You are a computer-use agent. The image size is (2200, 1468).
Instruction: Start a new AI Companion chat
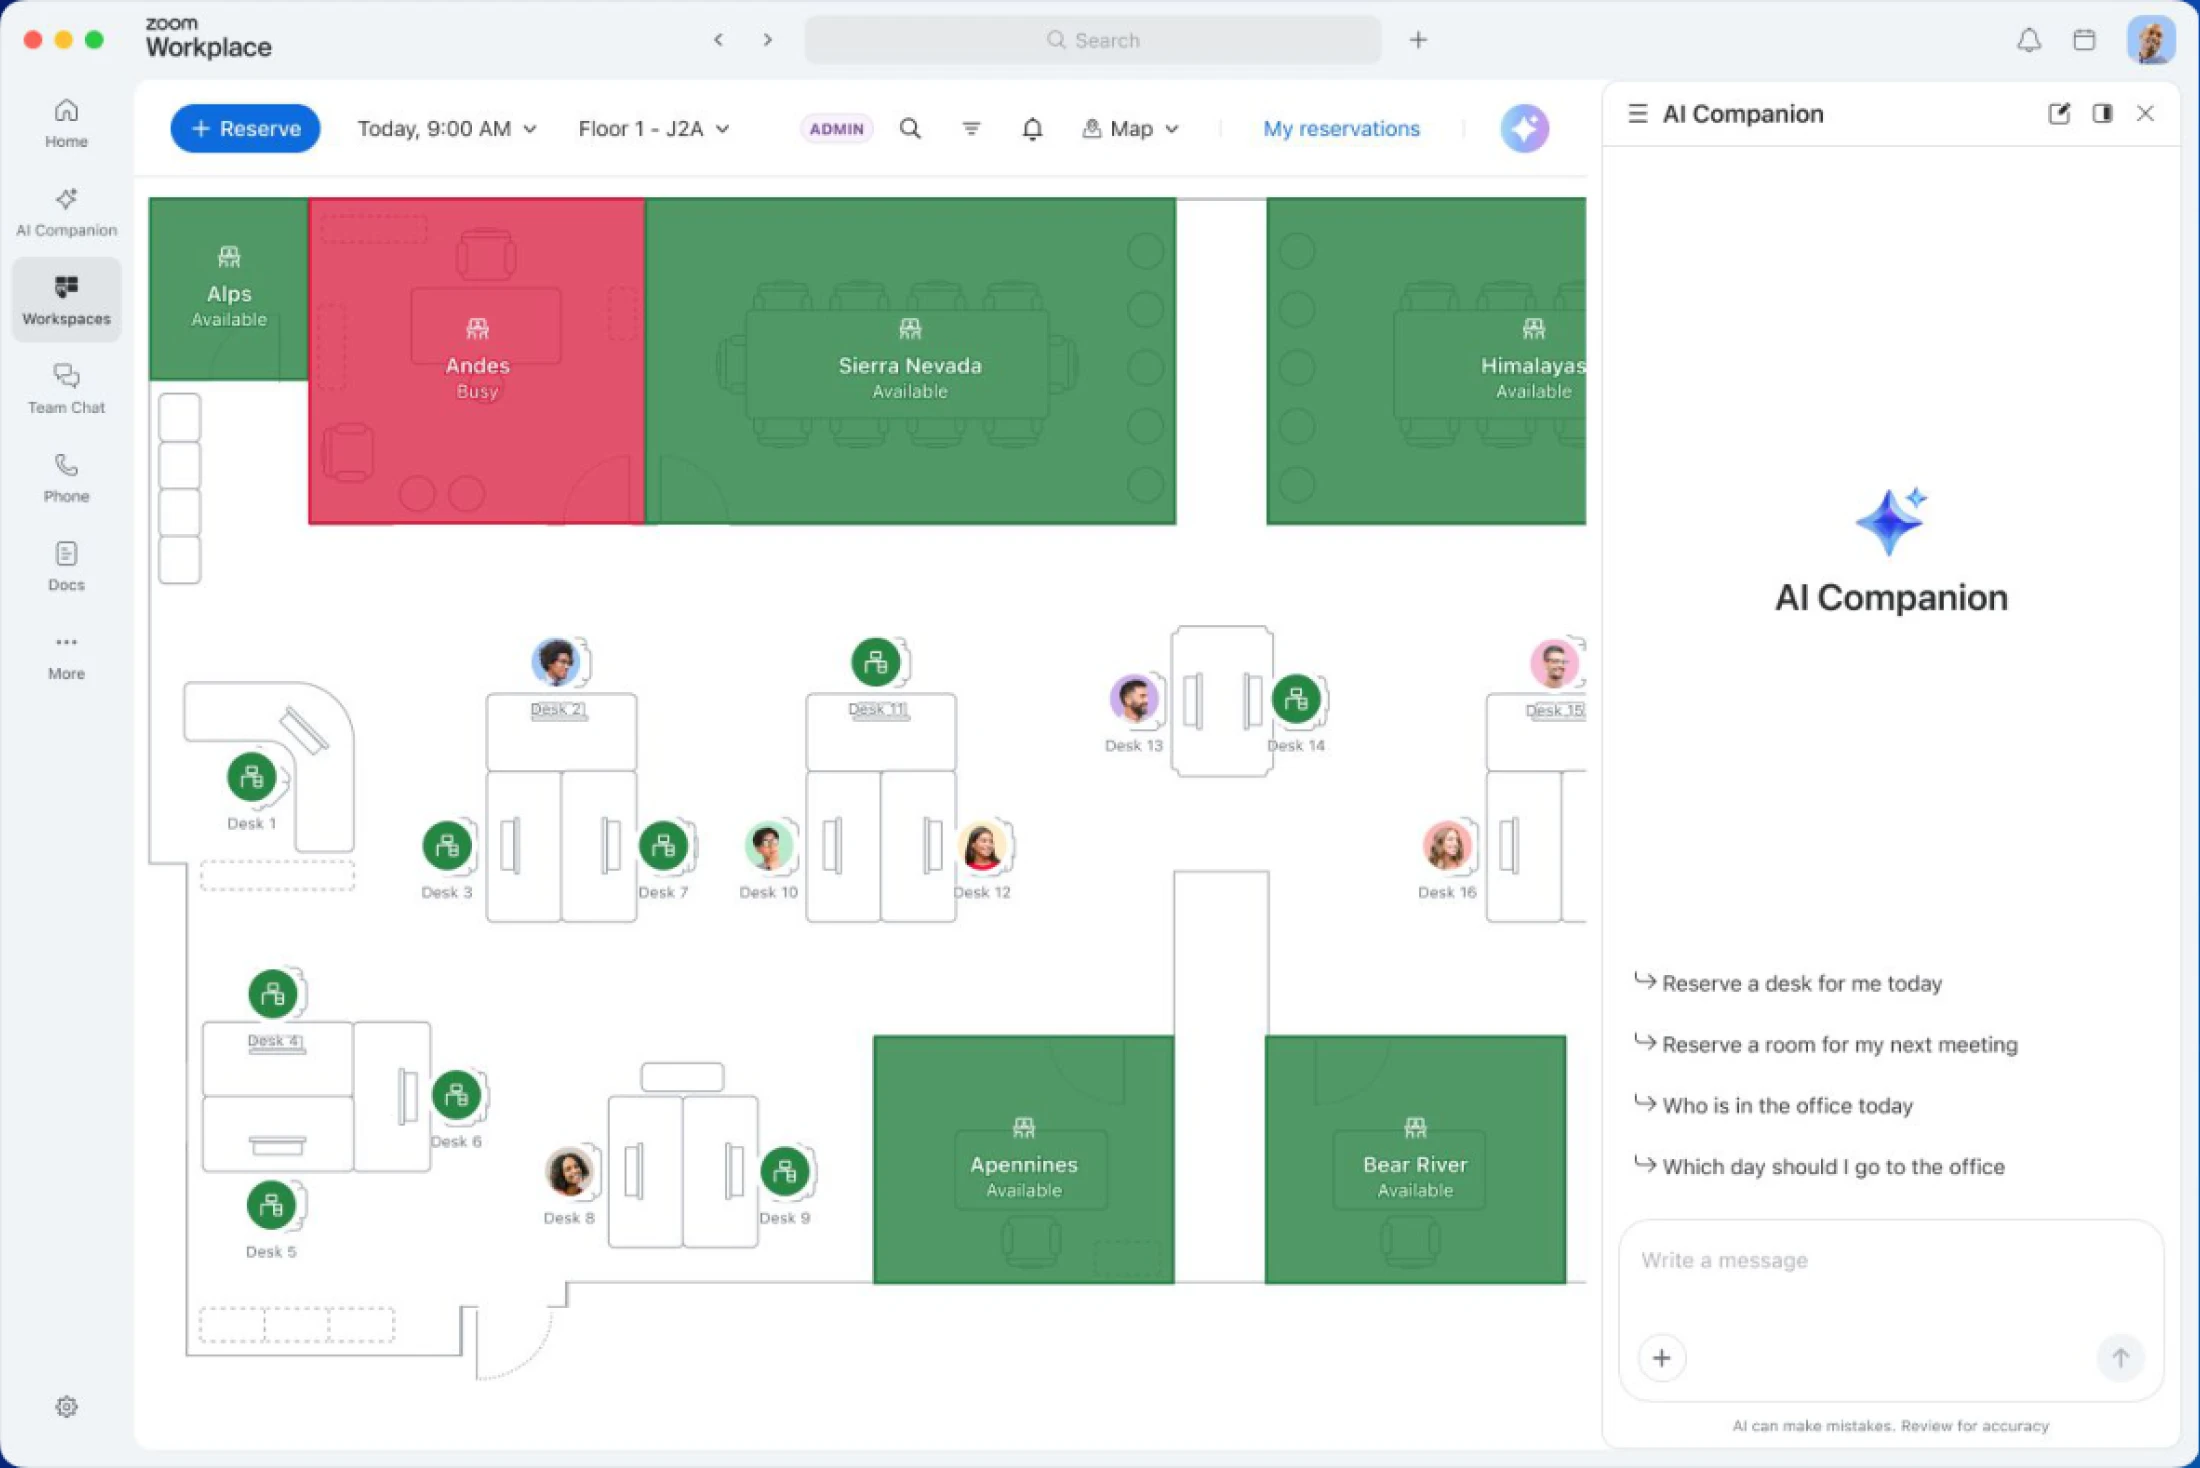pyautogui.click(x=2058, y=113)
